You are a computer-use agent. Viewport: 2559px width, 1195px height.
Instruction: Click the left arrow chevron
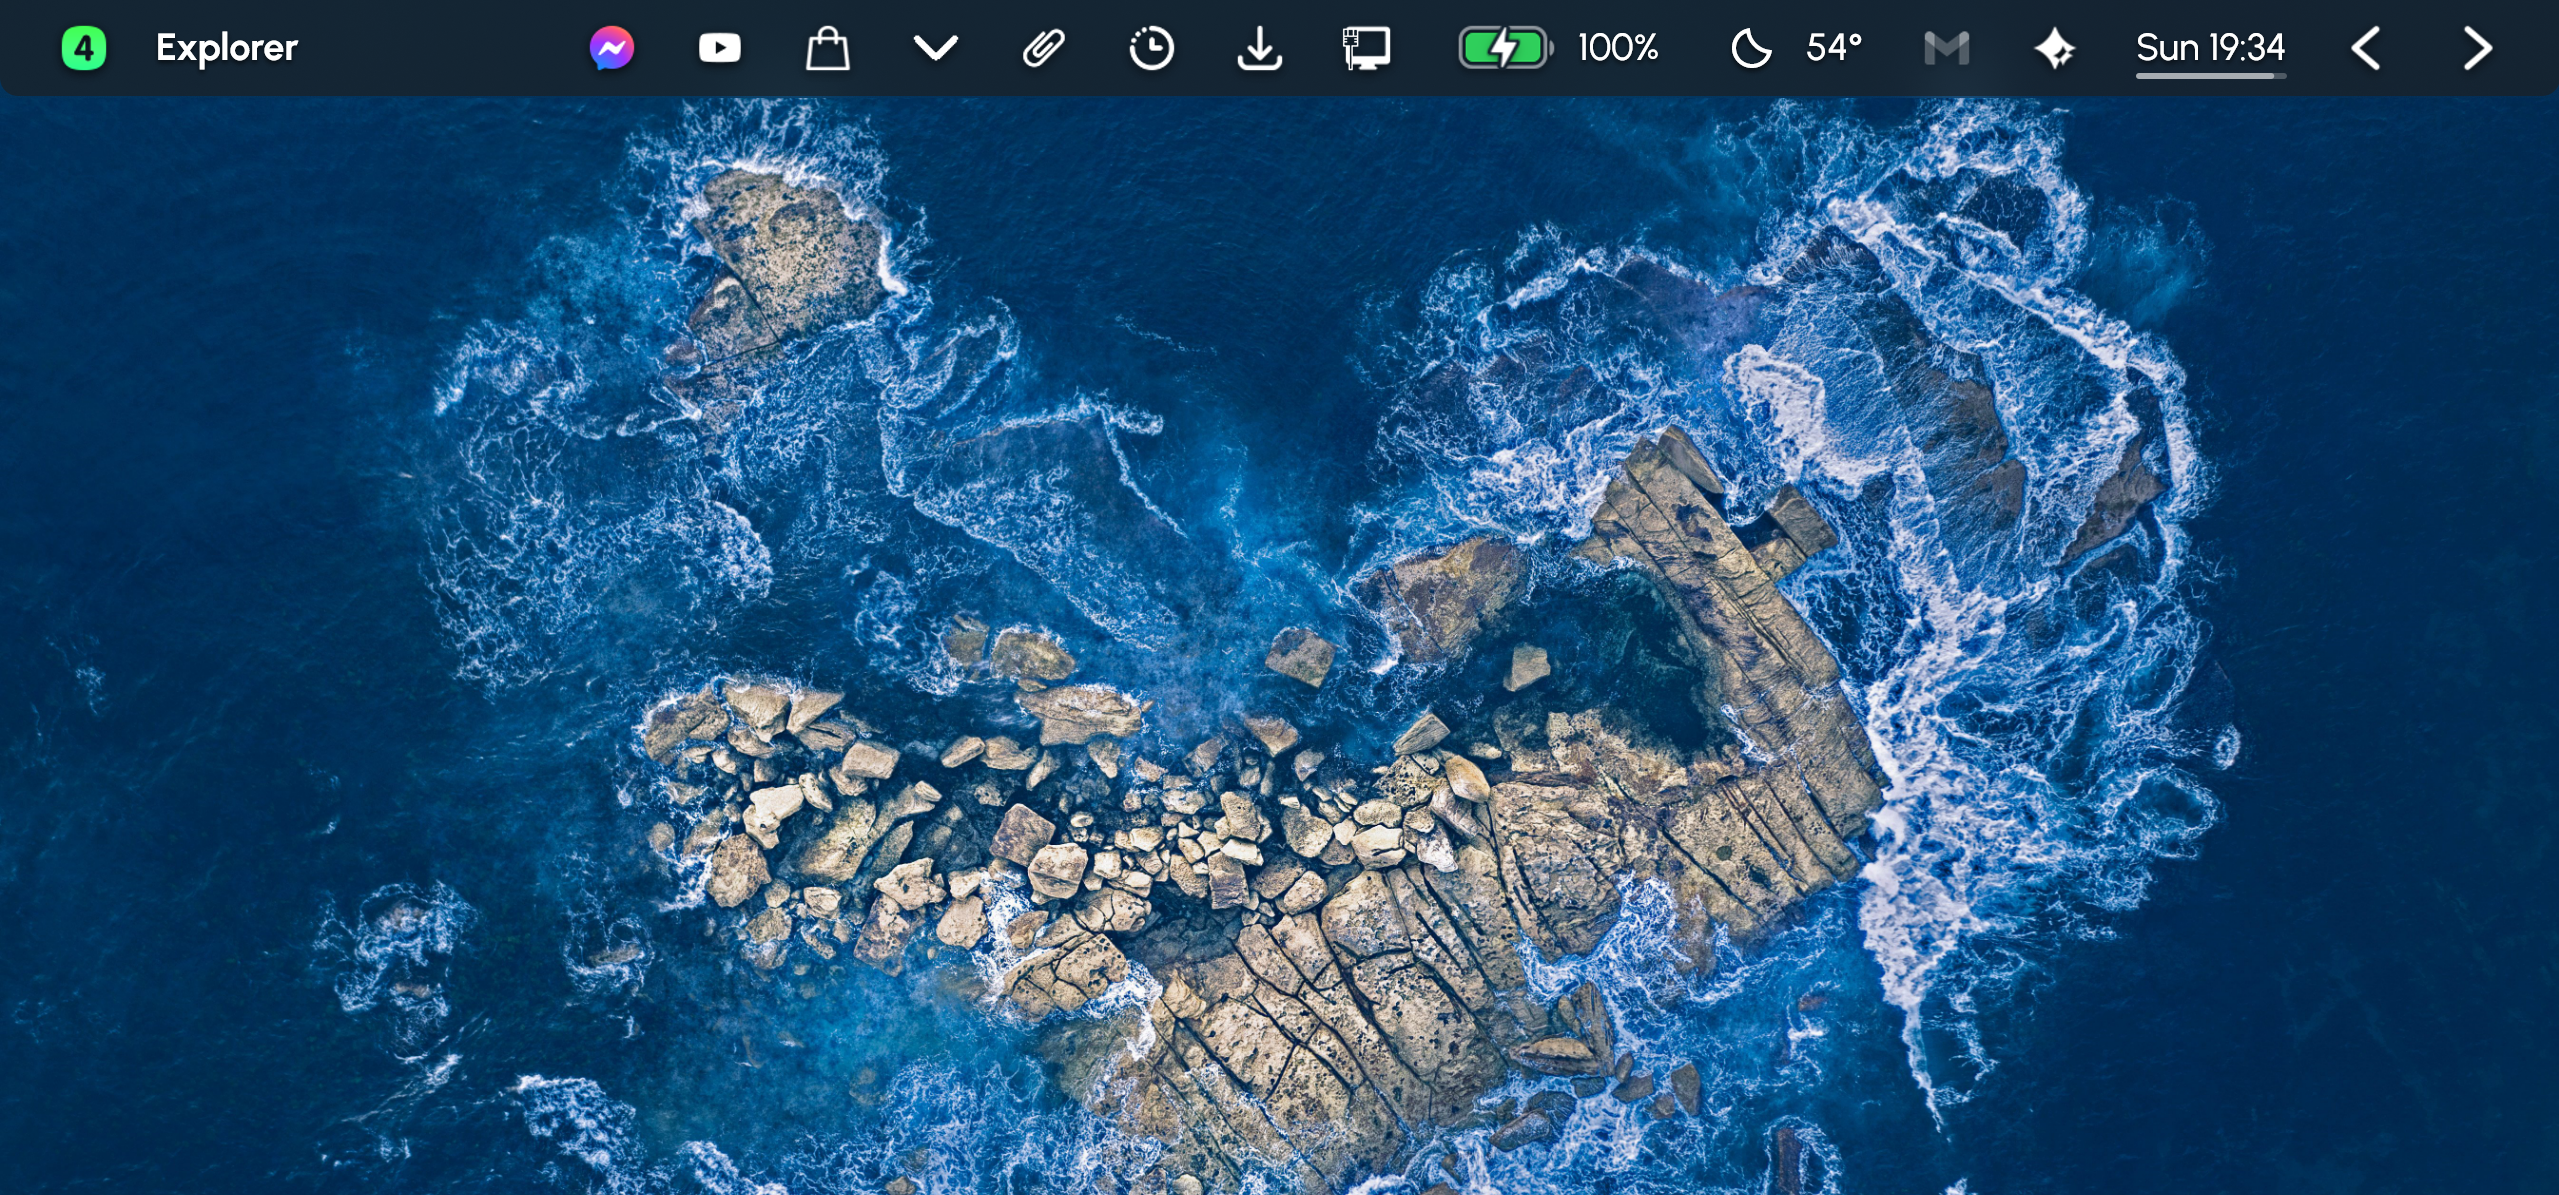click(x=2366, y=48)
